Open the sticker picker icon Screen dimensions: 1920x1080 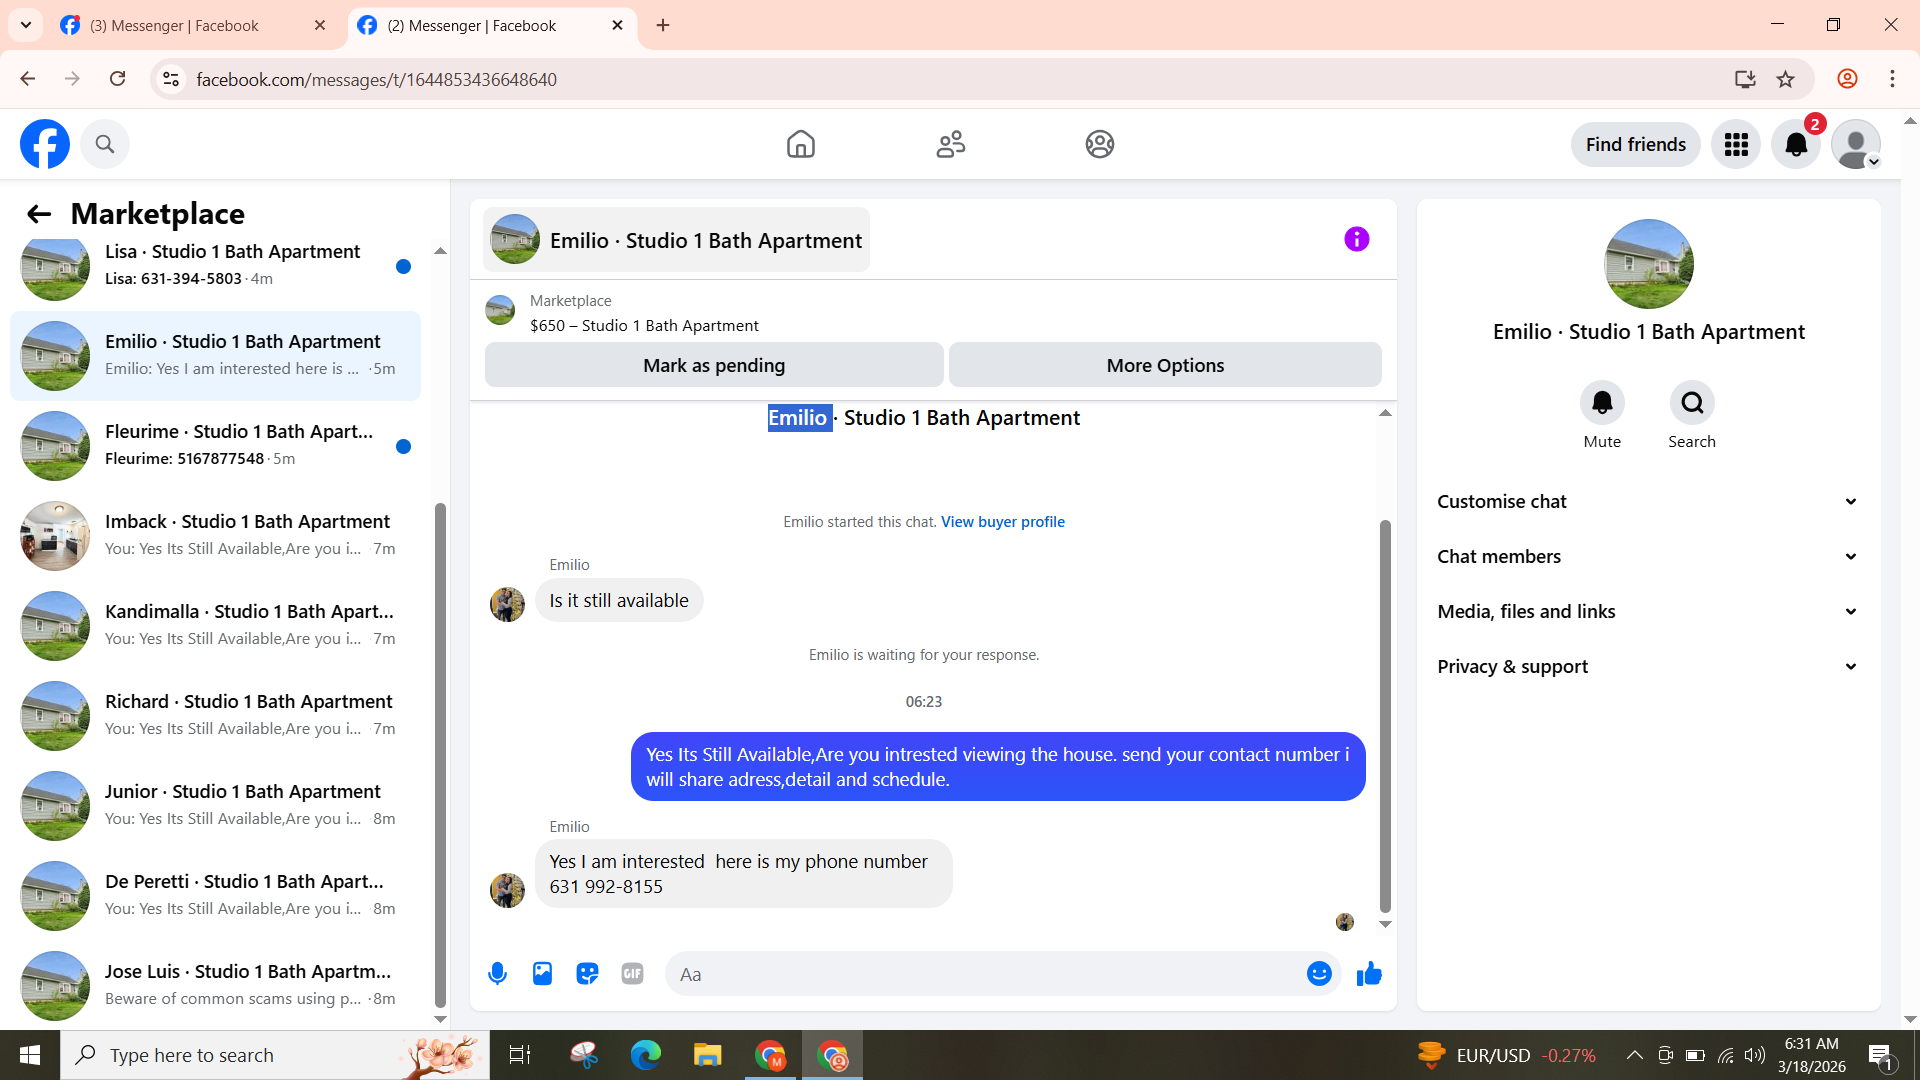coord(587,974)
